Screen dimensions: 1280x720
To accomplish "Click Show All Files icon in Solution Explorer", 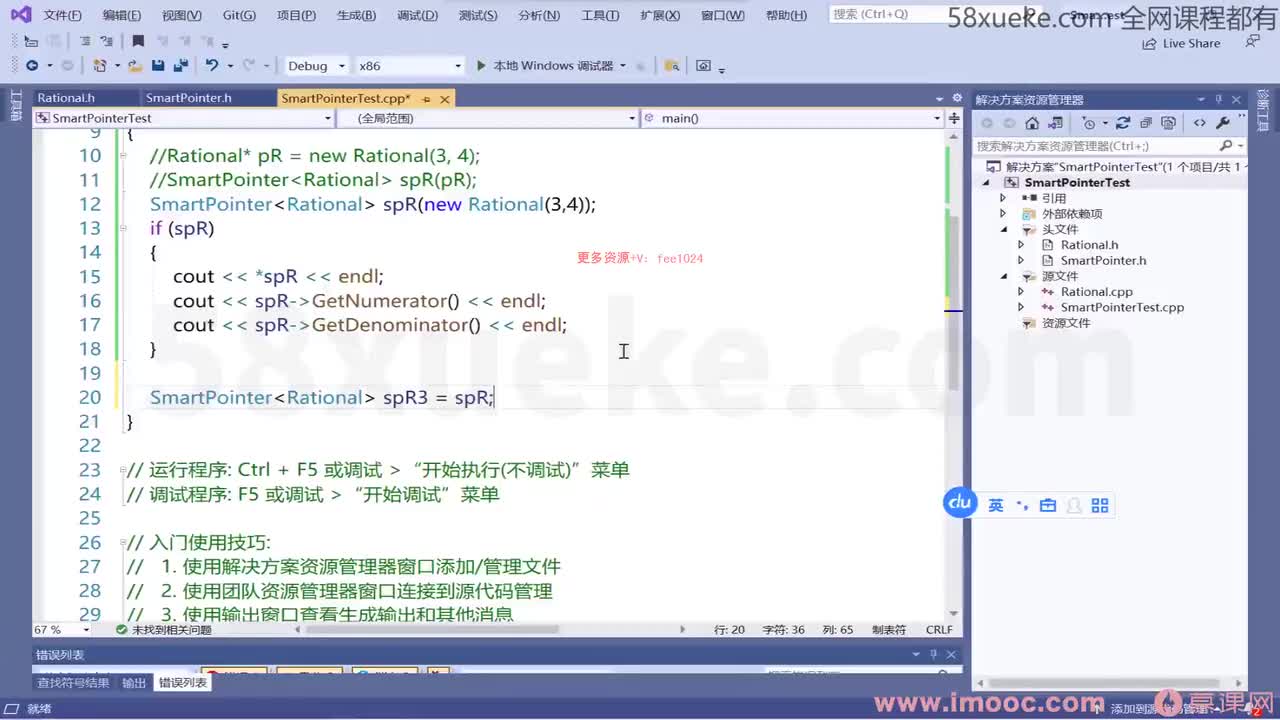I will pos(1167,123).
